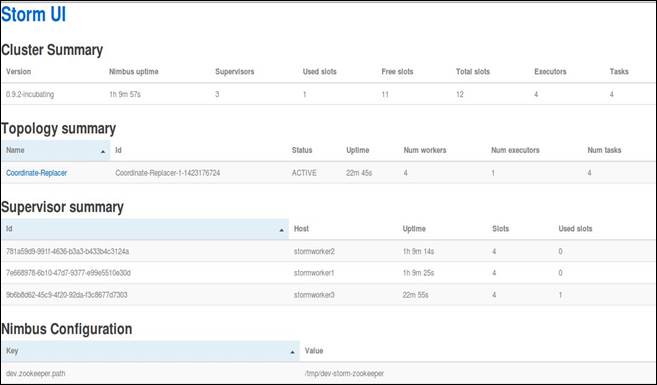Click the Topology summary heading
The height and width of the screenshot is (385, 657).
[x=59, y=129]
